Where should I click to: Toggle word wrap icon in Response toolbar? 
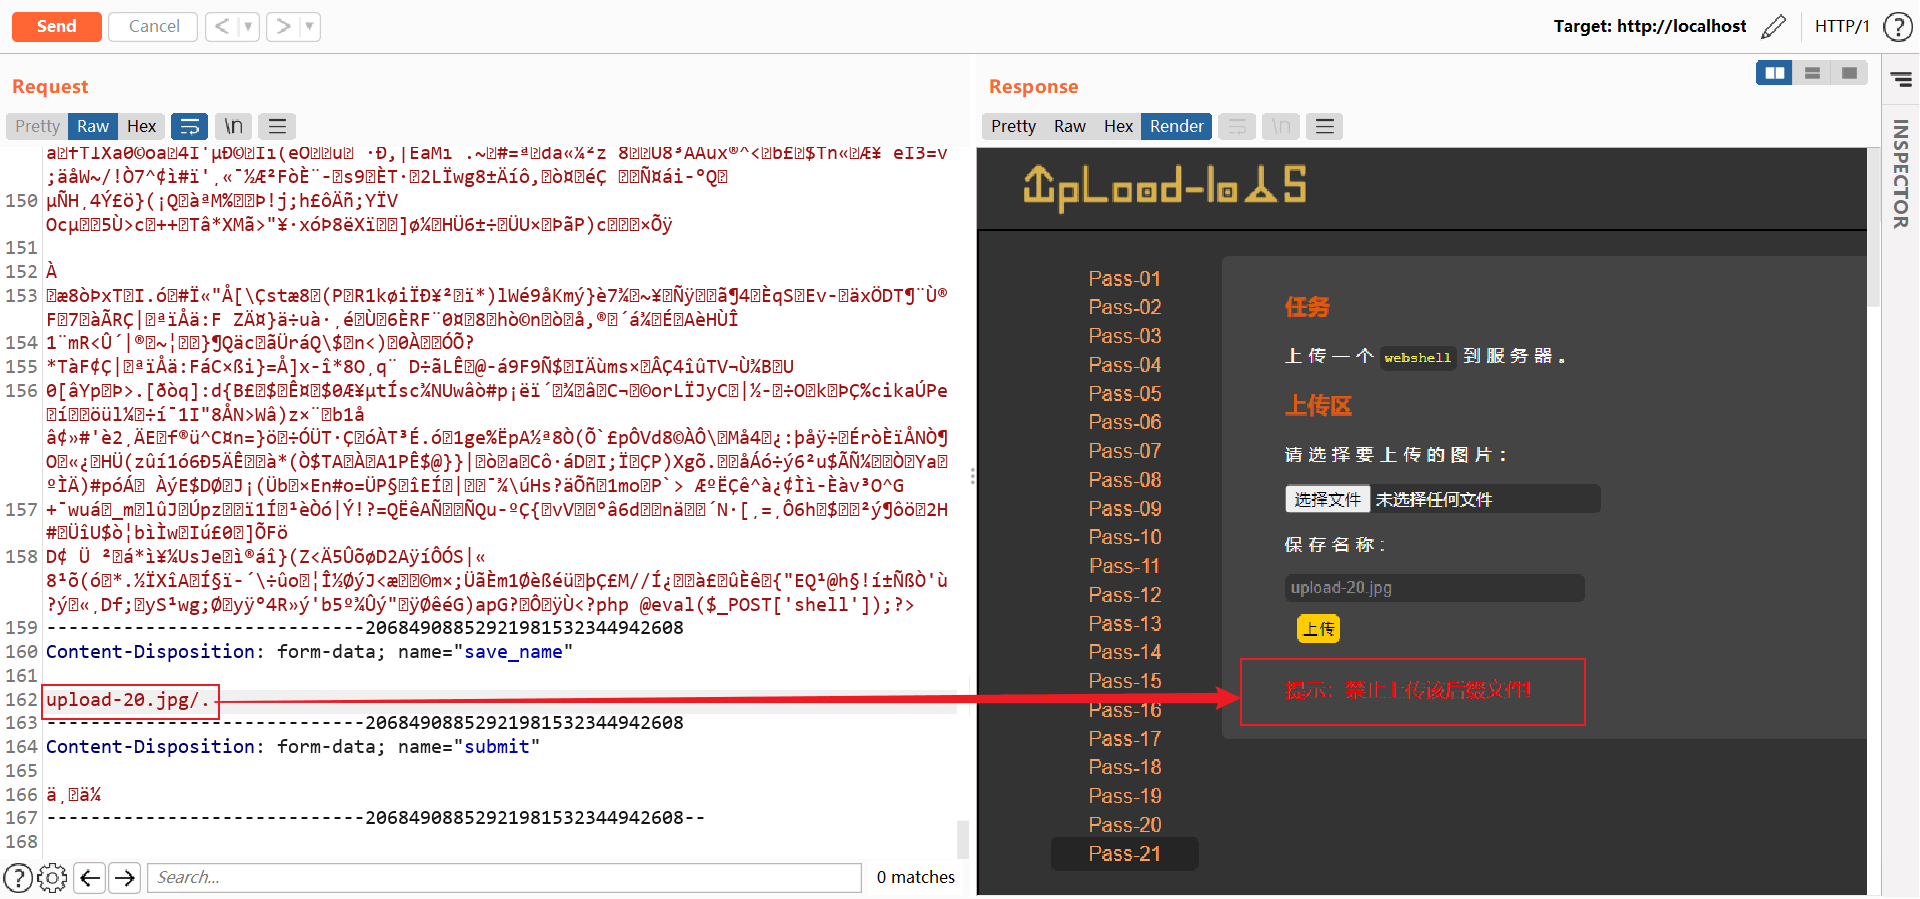tap(1237, 126)
